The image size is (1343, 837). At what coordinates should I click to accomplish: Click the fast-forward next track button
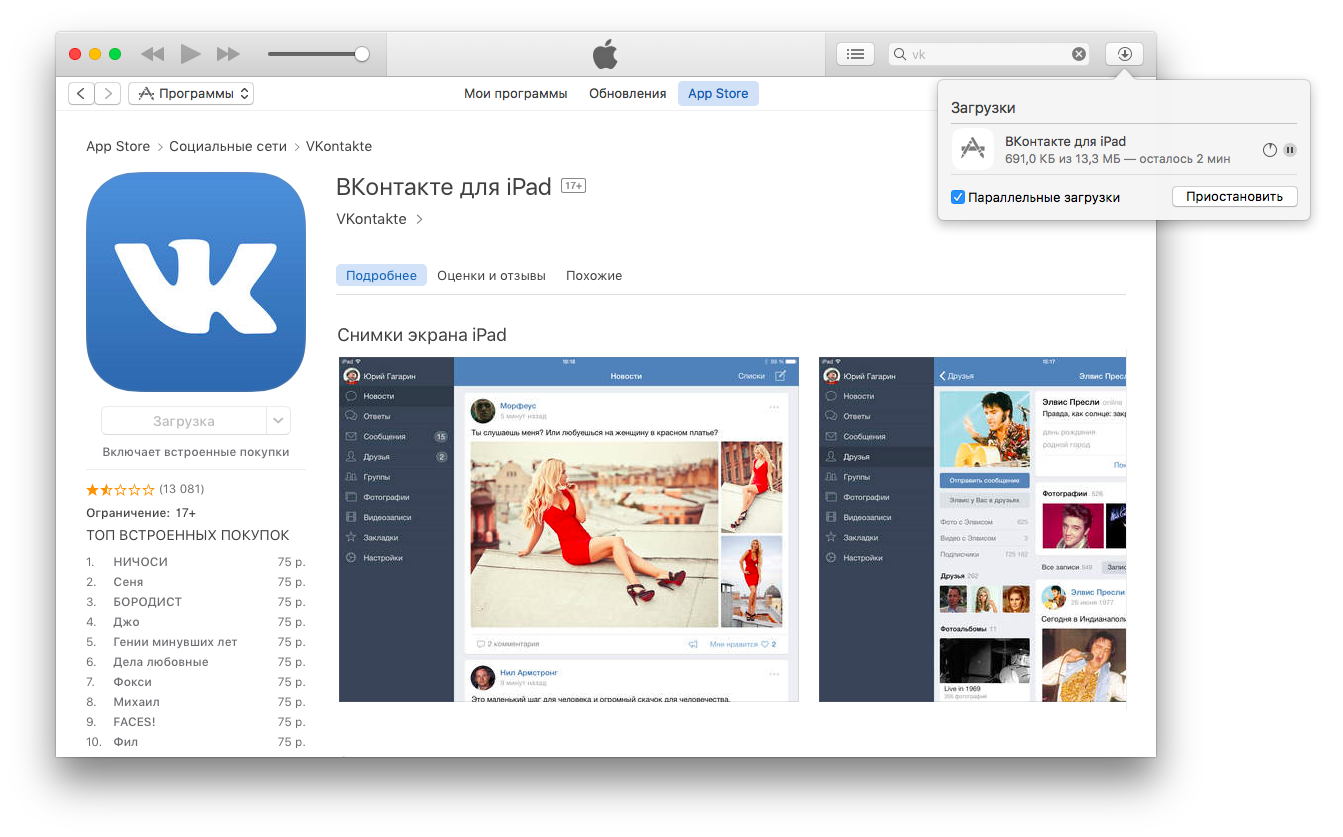(228, 54)
